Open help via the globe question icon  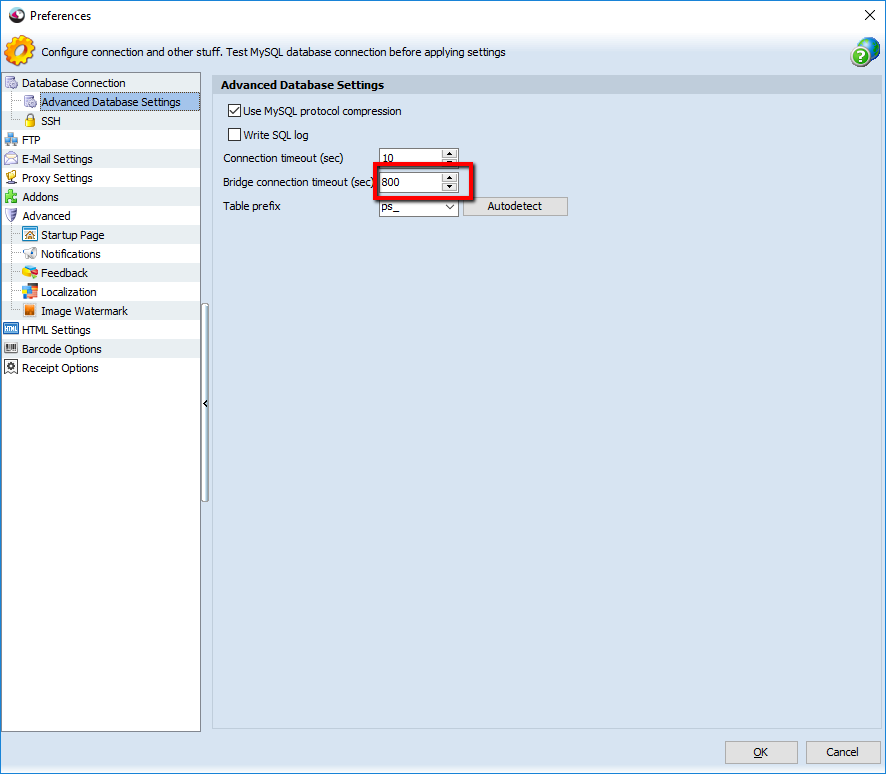click(x=864, y=52)
